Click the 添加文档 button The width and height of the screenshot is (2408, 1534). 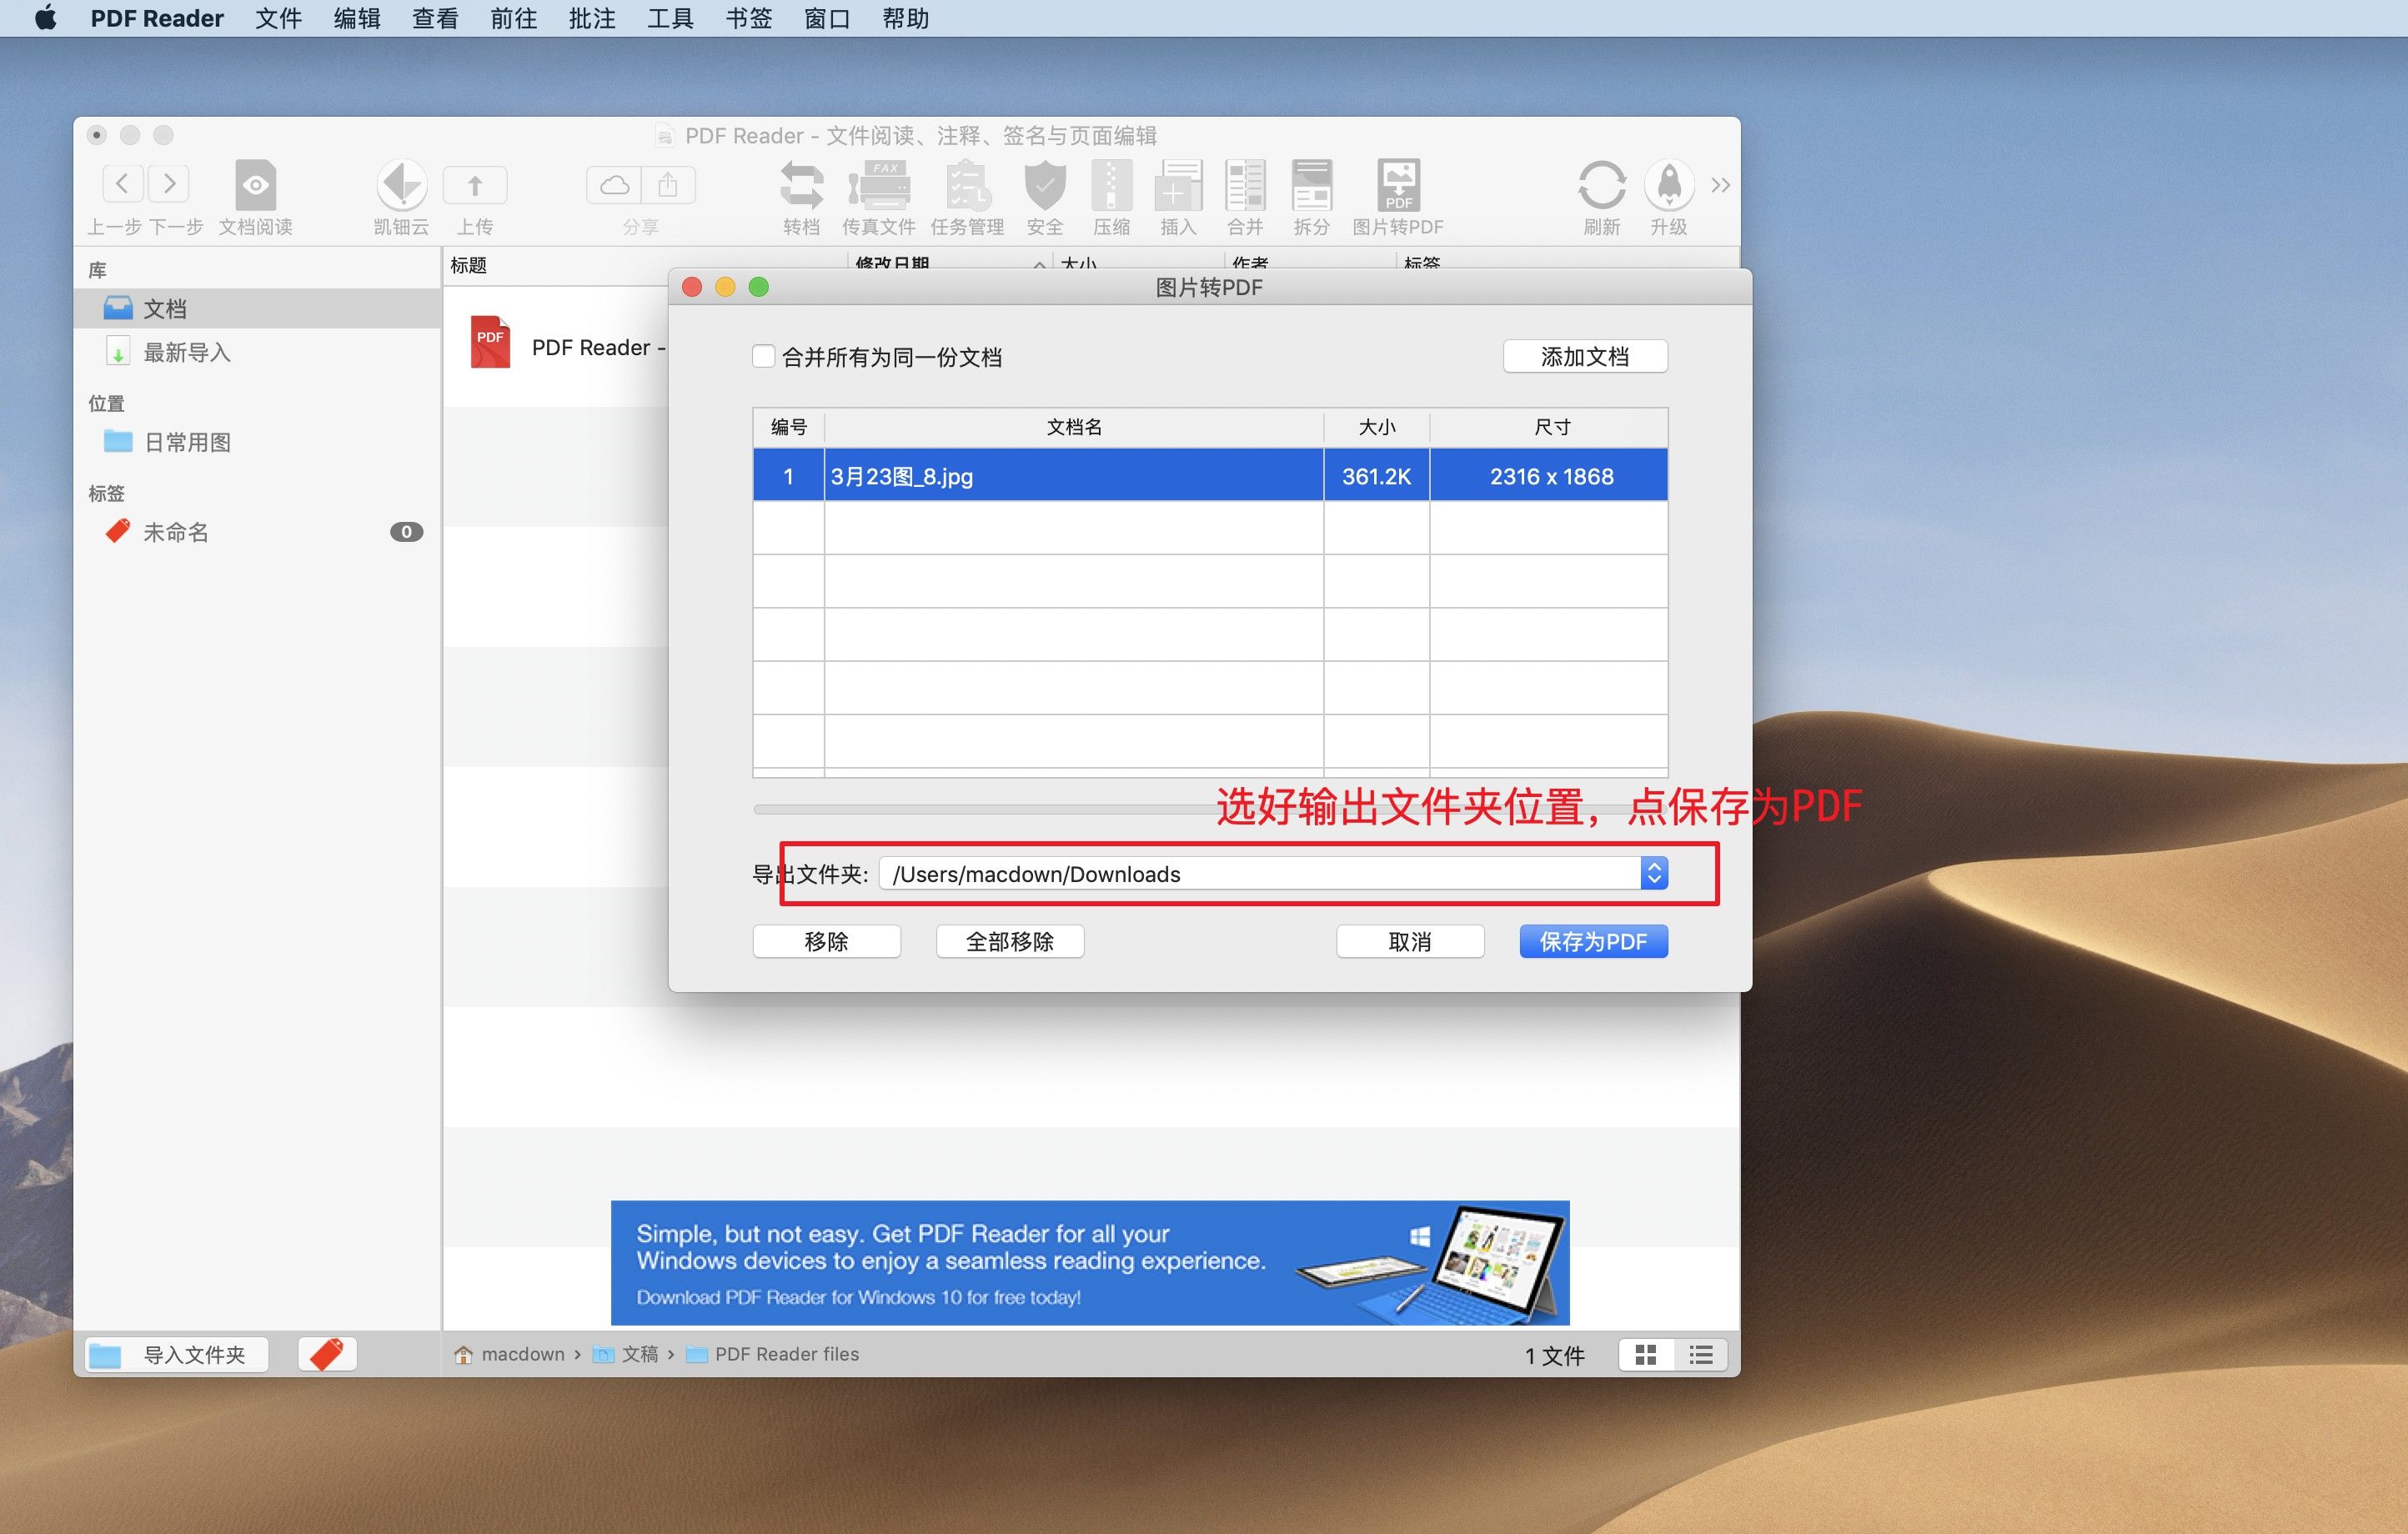[x=1585, y=356]
